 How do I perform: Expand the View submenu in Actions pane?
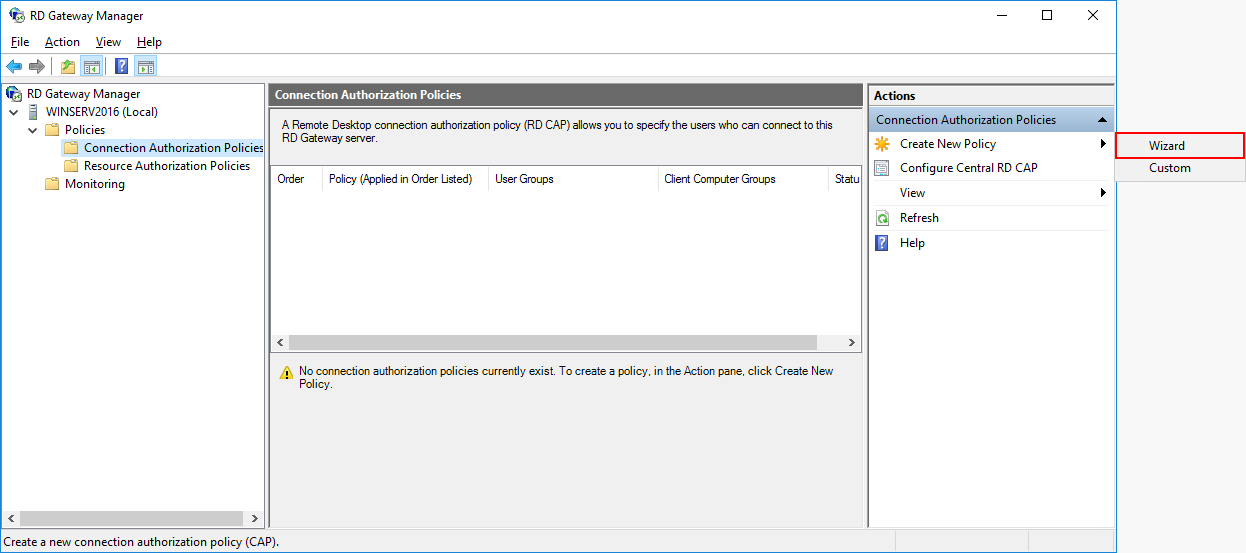(x=1102, y=193)
